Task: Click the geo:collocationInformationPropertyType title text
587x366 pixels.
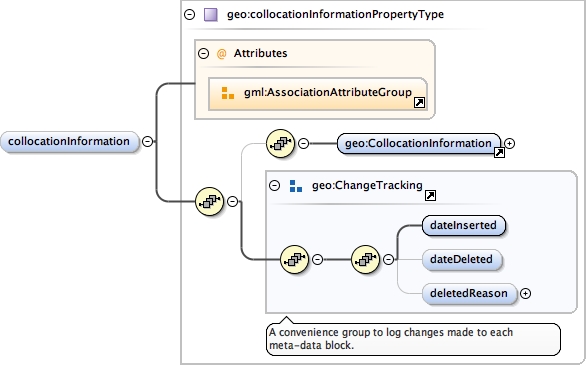Action: [x=335, y=15]
